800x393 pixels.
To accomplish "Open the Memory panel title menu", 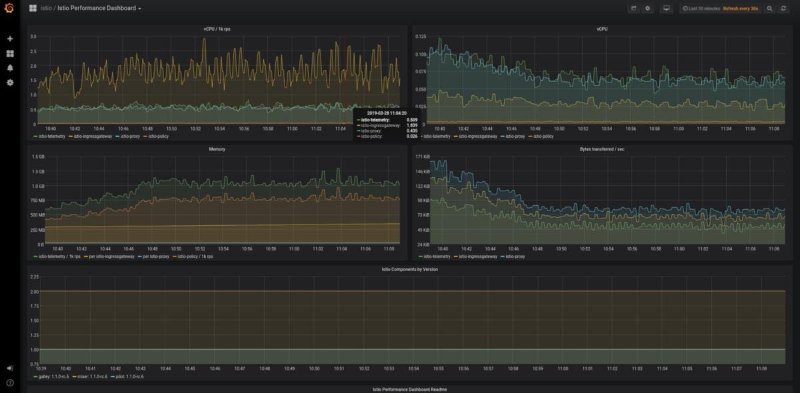I will [217, 149].
